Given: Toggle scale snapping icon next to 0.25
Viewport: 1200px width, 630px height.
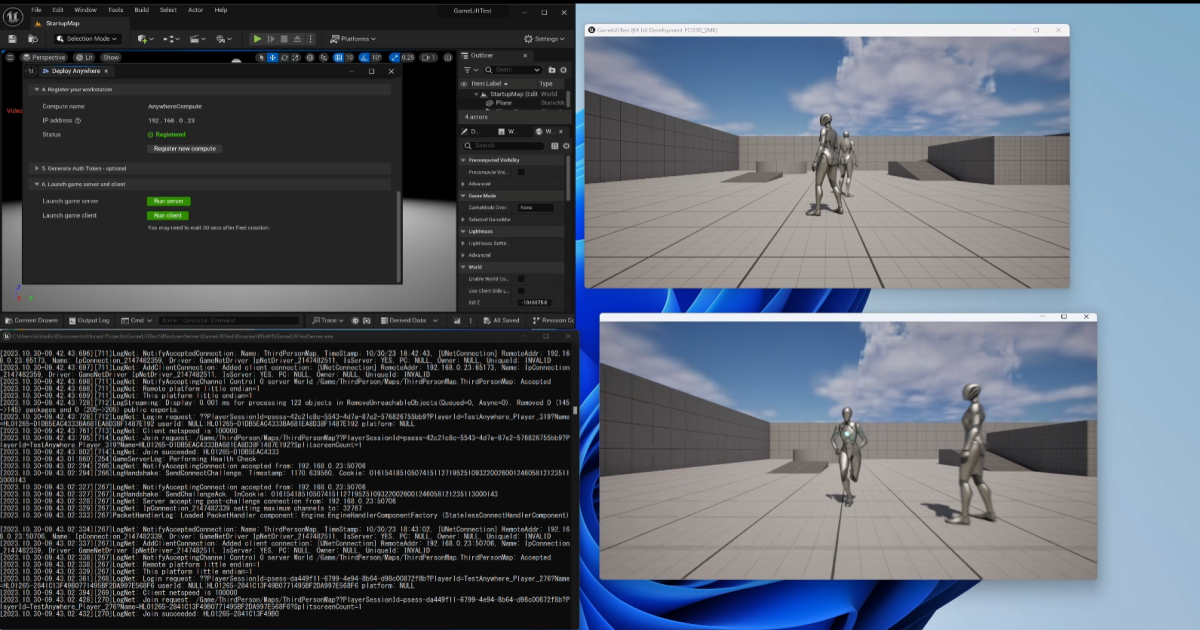Looking at the screenshot, I should click(x=394, y=57).
